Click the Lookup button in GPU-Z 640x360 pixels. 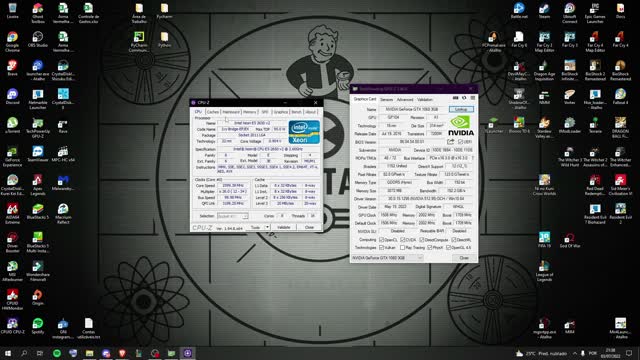pyautogui.click(x=461, y=109)
